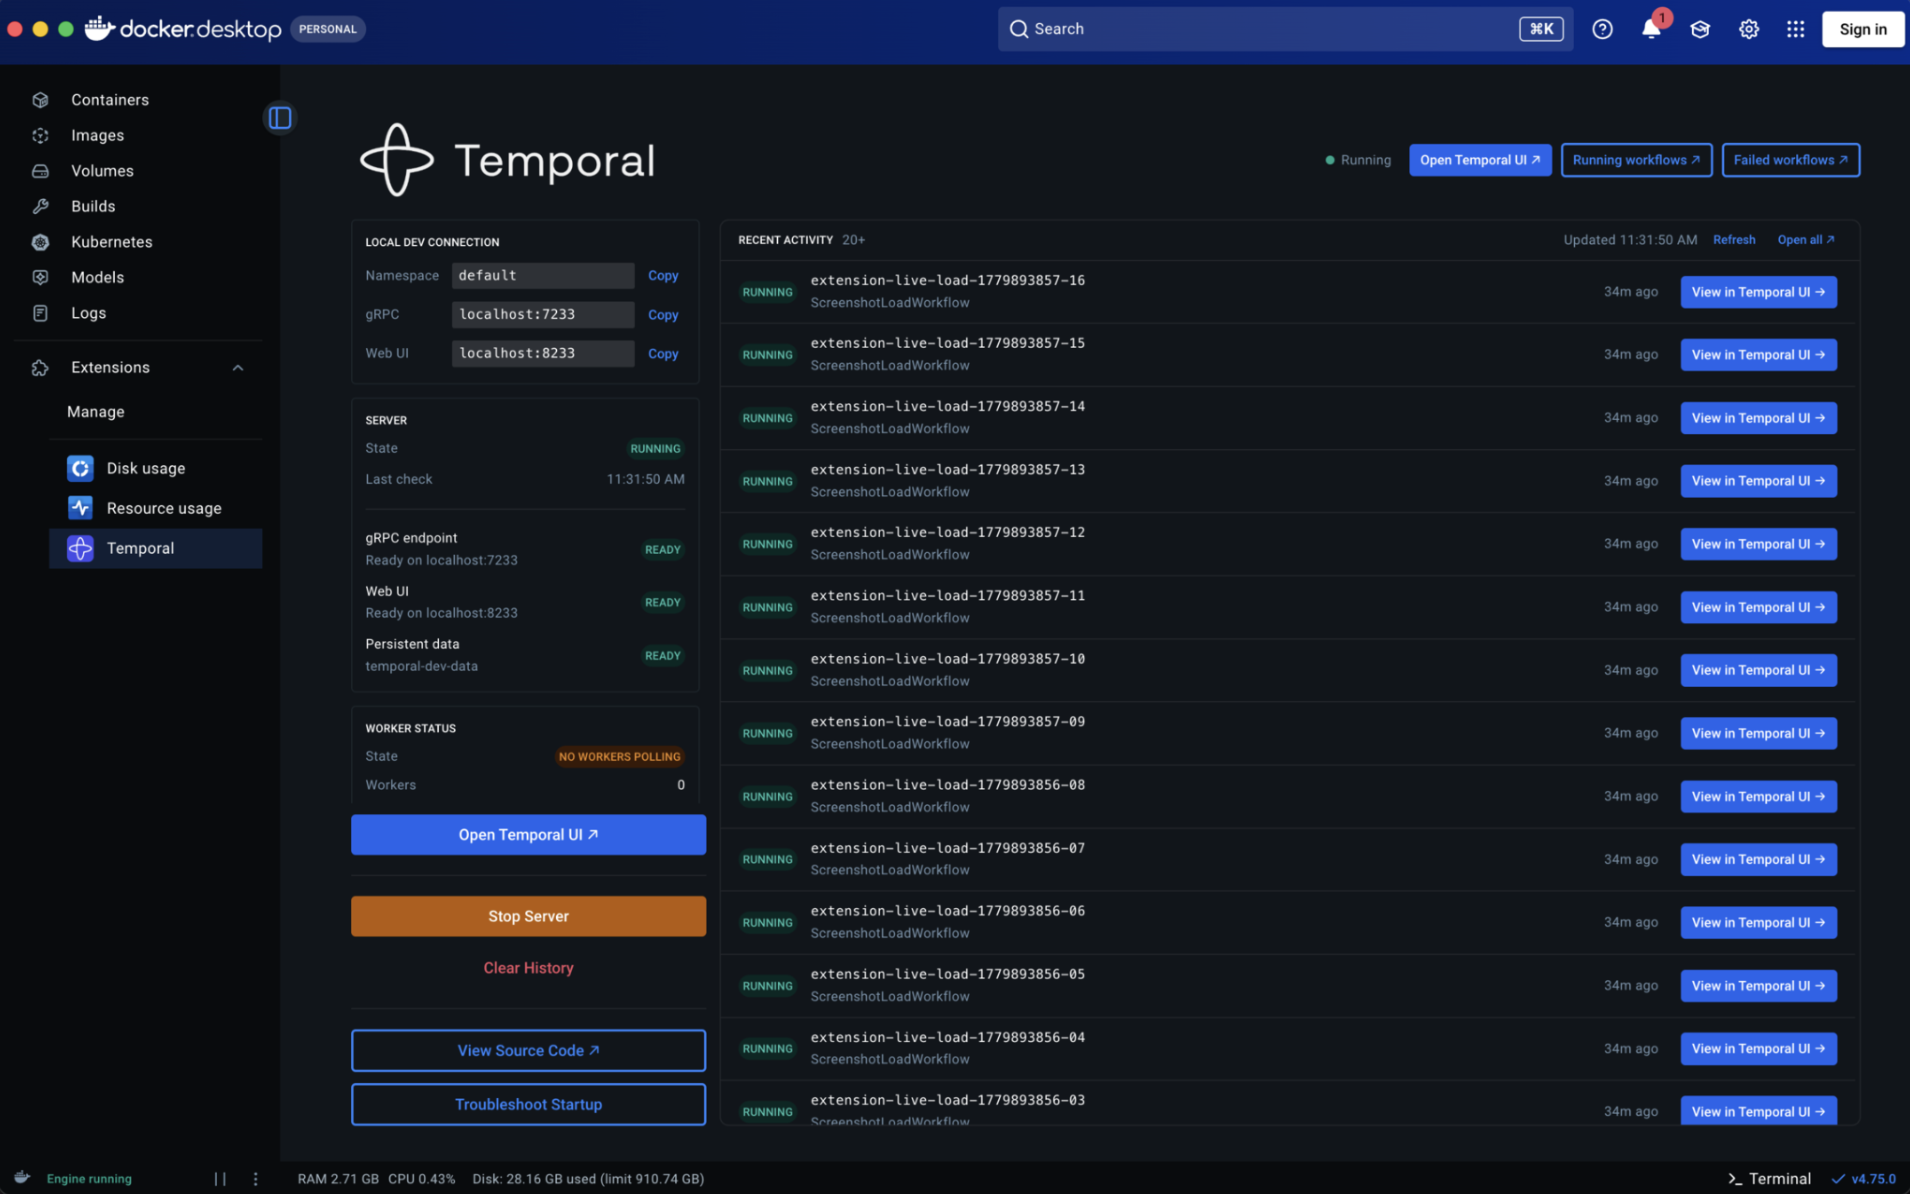Open the Containers menu label
1910x1194 pixels.
click(110, 100)
